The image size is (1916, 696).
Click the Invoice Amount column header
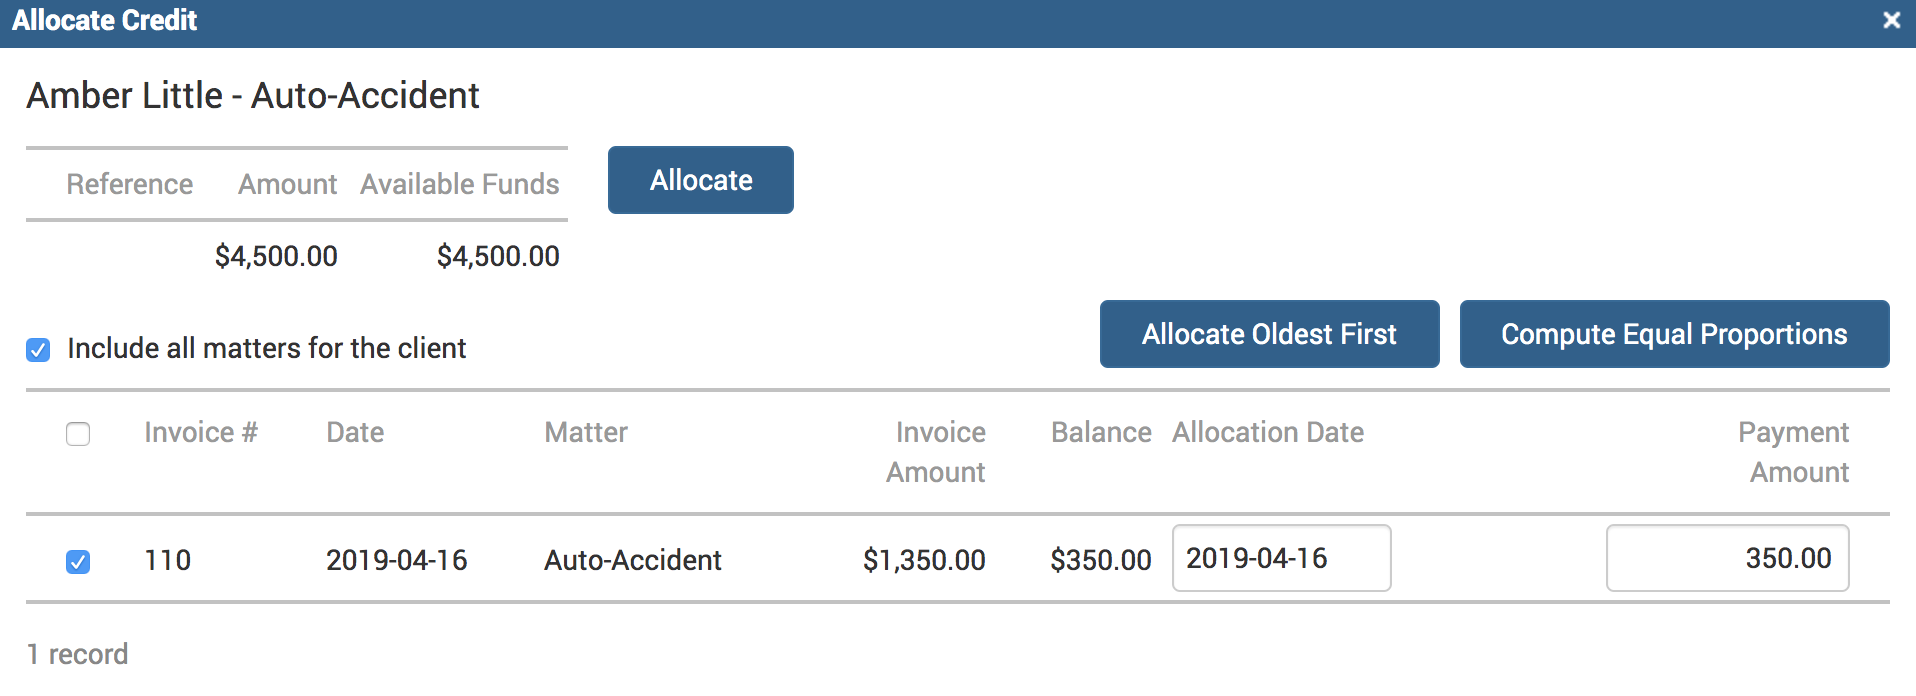pos(936,452)
